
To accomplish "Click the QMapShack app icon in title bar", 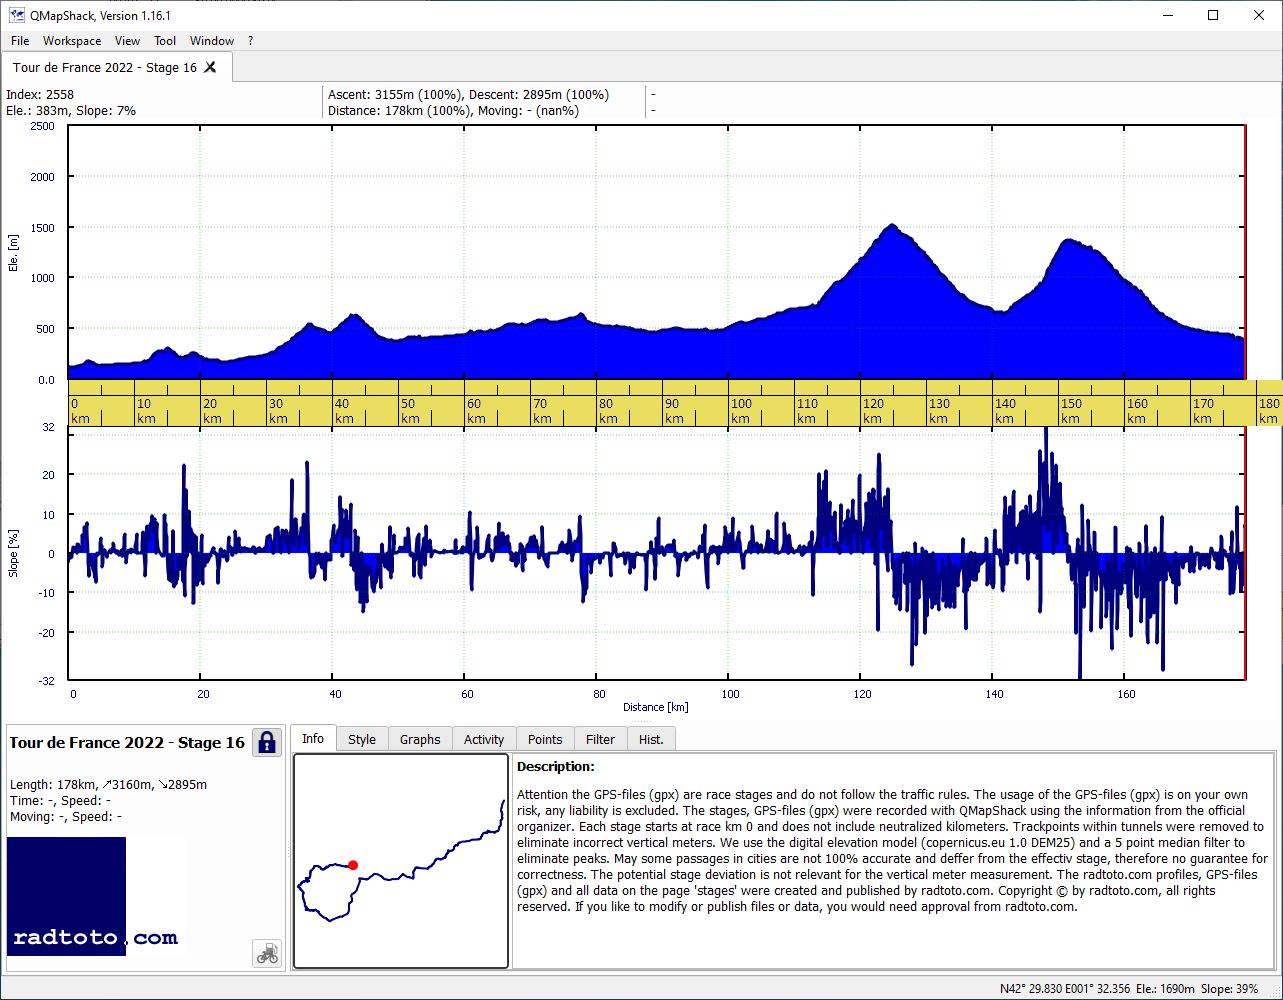I will coord(15,15).
